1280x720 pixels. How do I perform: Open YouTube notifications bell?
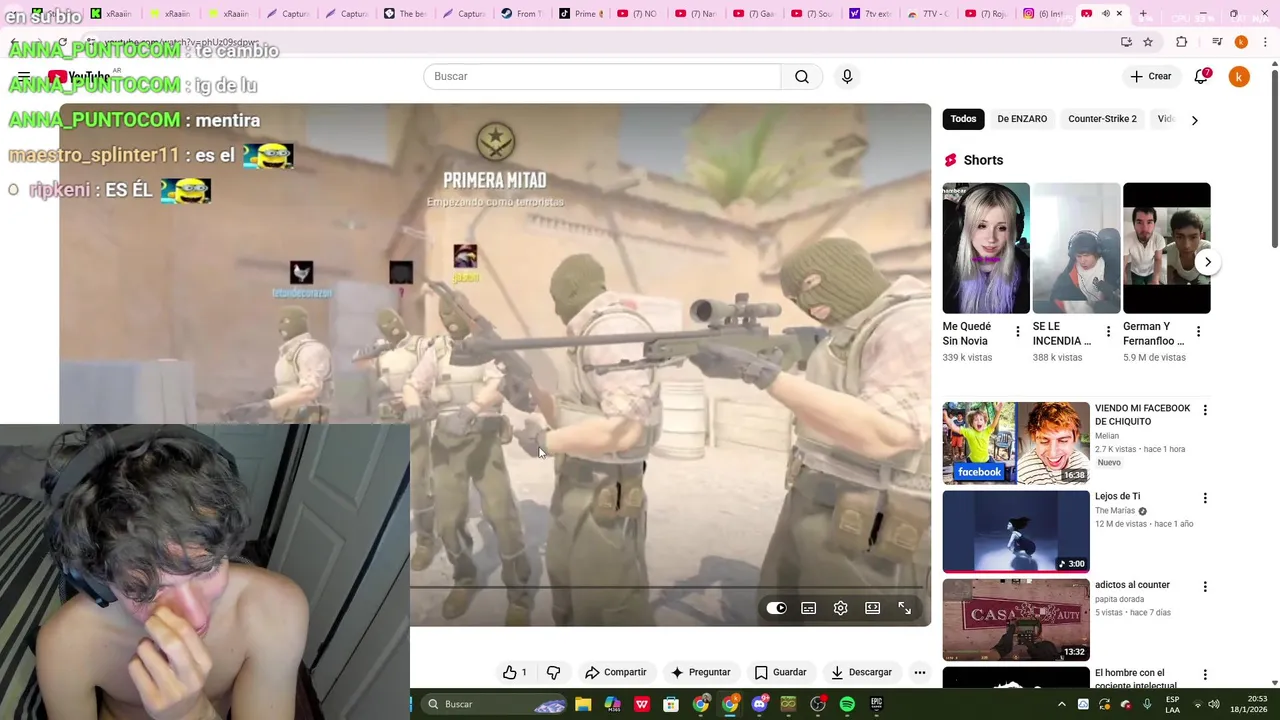[1201, 76]
